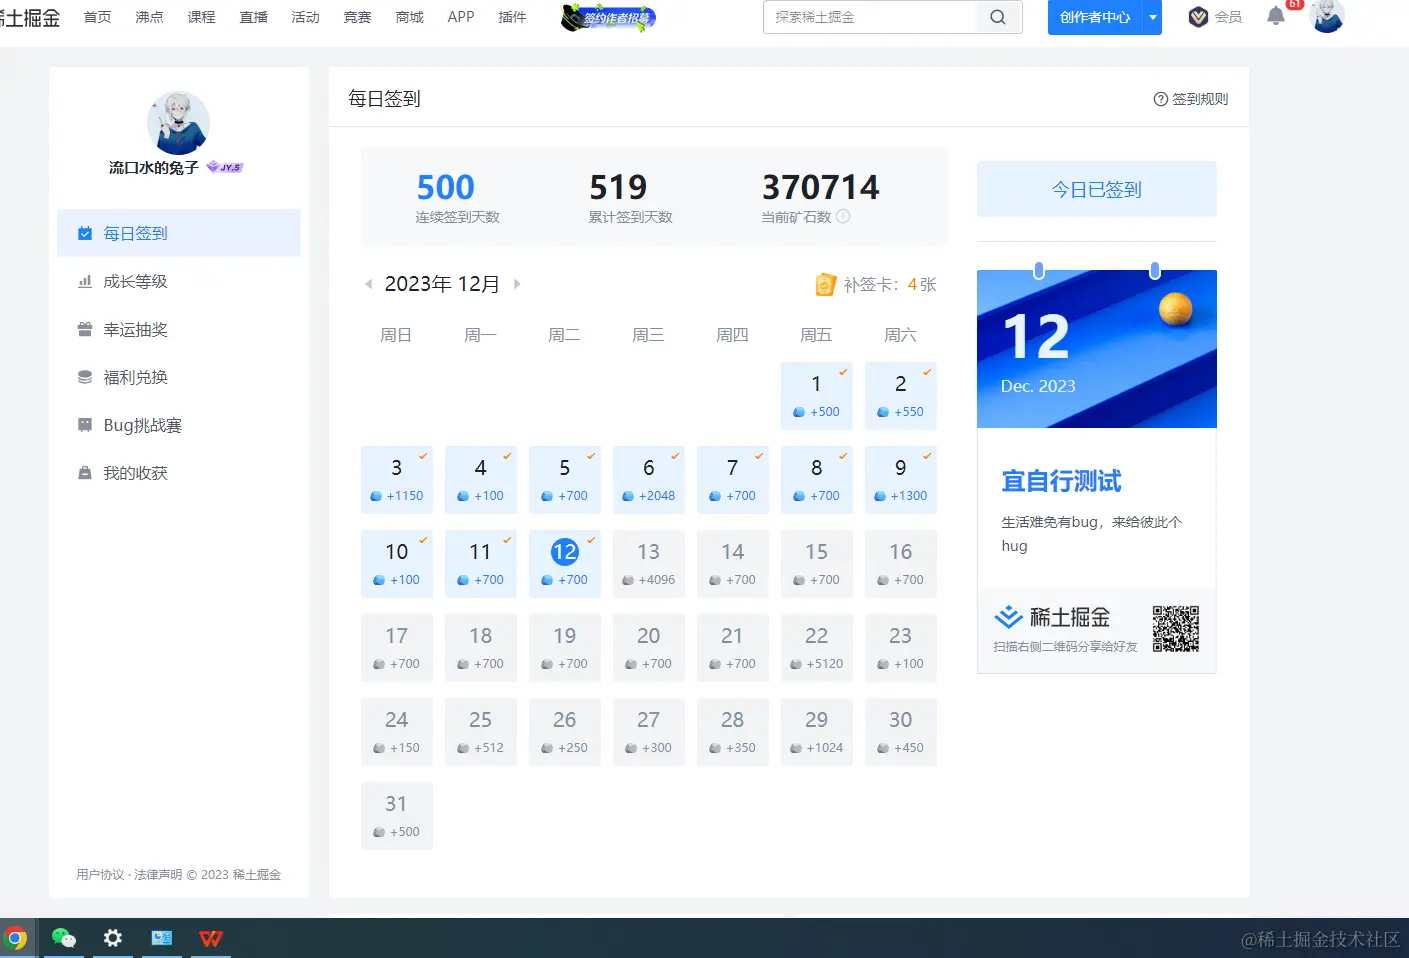This screenshot has height=958, width=1409.
Task: Click the 会员 membership badge icon
Action: 1196,17
